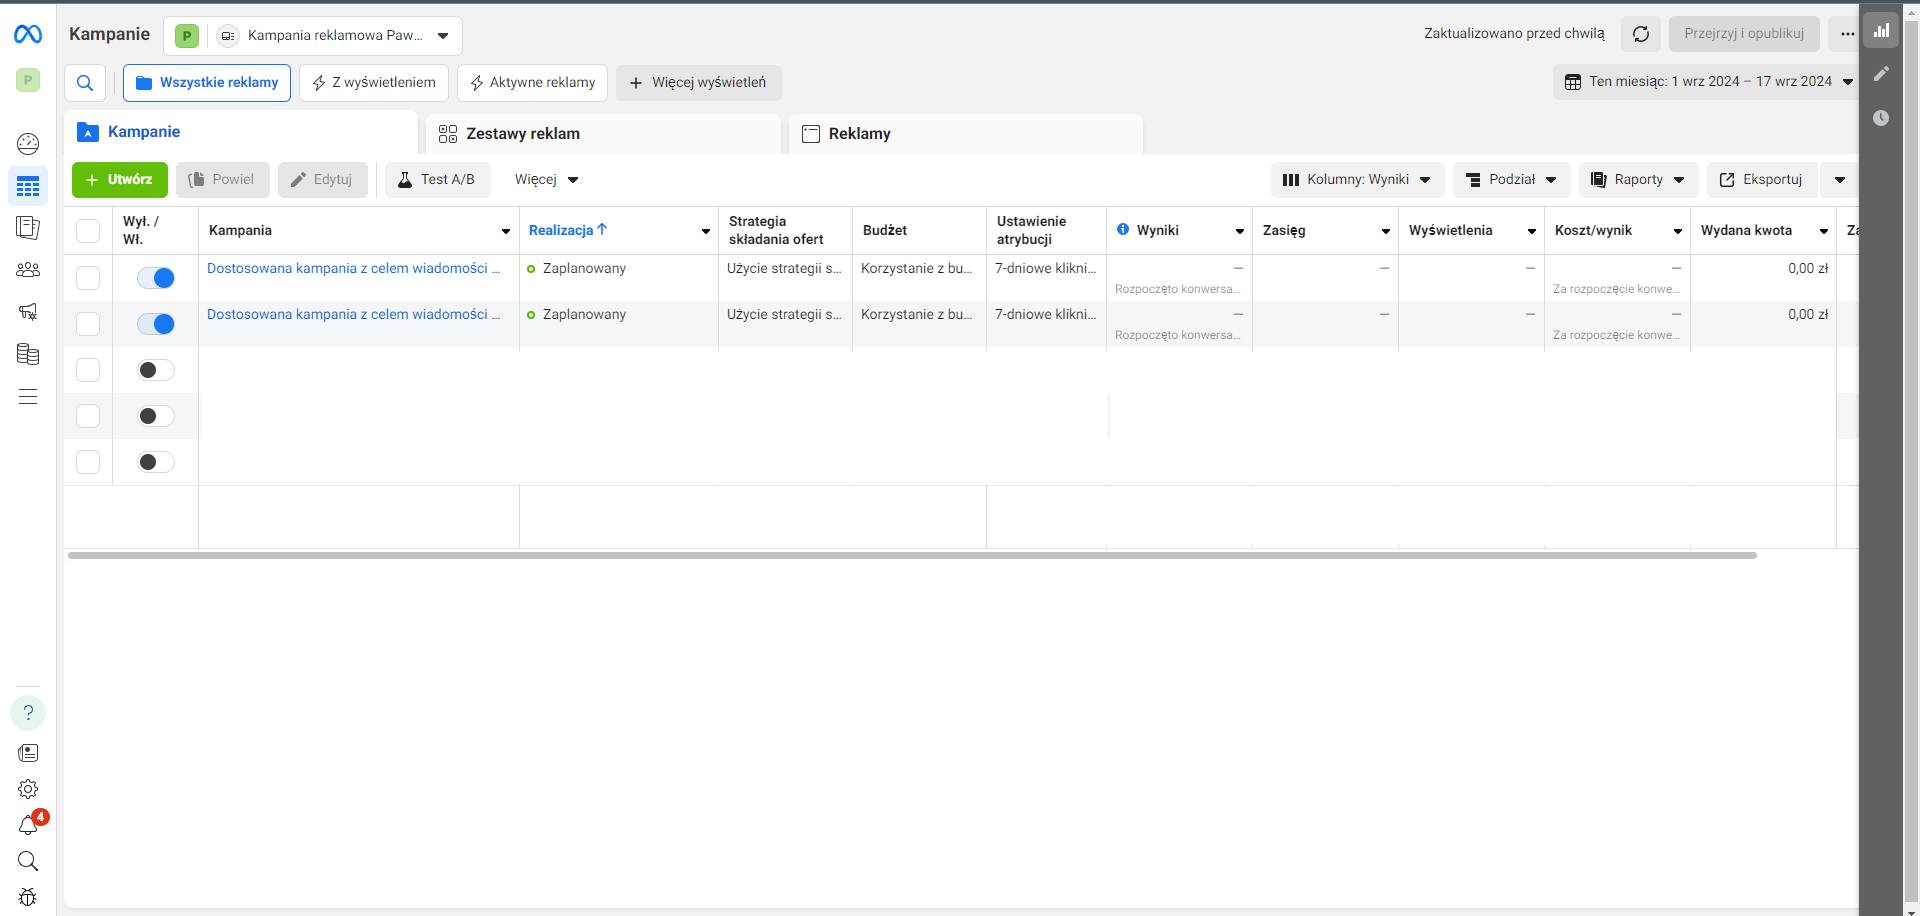Switch the fourth row toggle
This screenshot has height=916, width=1920.
[x=156, y=416]
